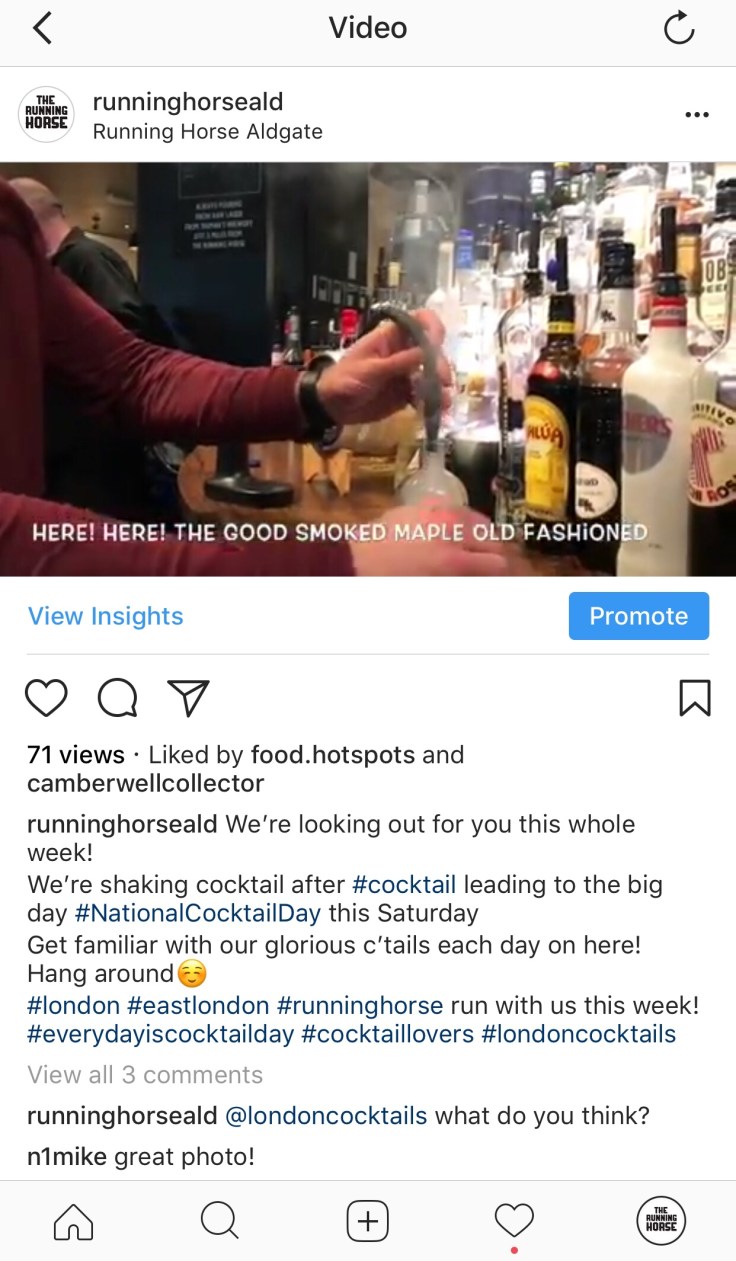This screenshot has height=1261, width=736.
Task: Open the three-dot post options menu
Action: (x=696, y=115)
